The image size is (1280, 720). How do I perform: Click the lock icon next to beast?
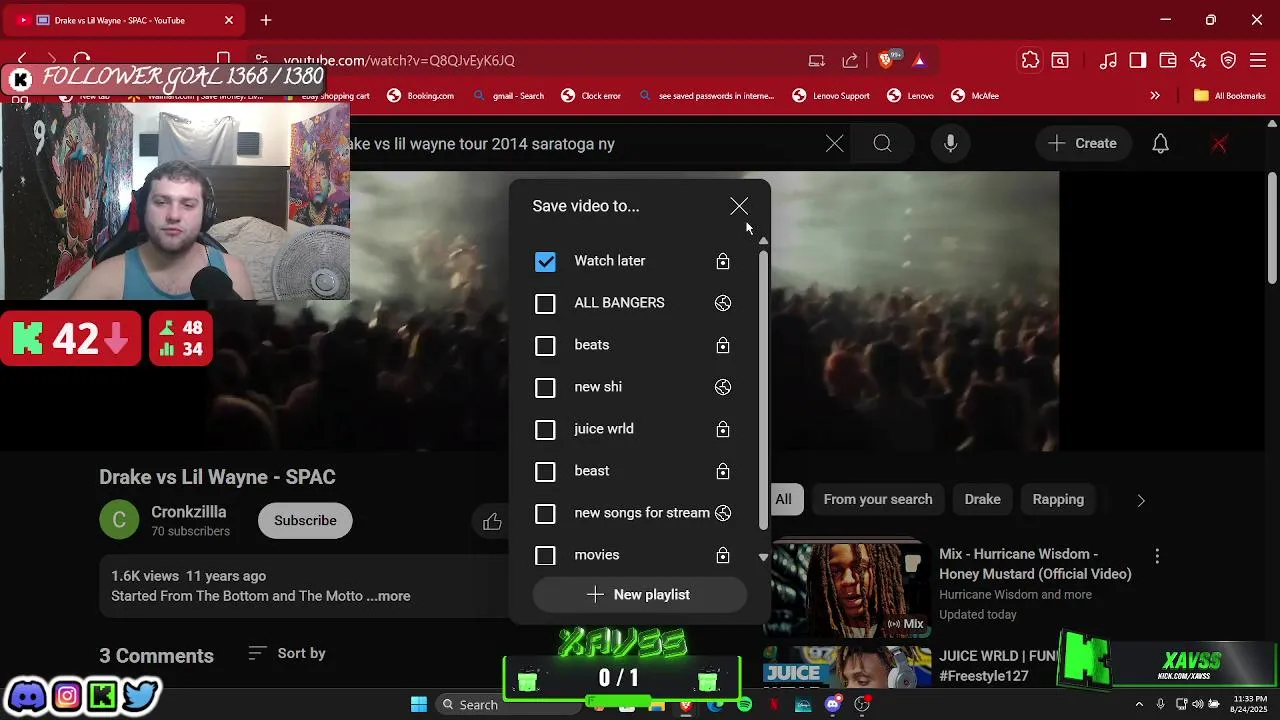723,471
